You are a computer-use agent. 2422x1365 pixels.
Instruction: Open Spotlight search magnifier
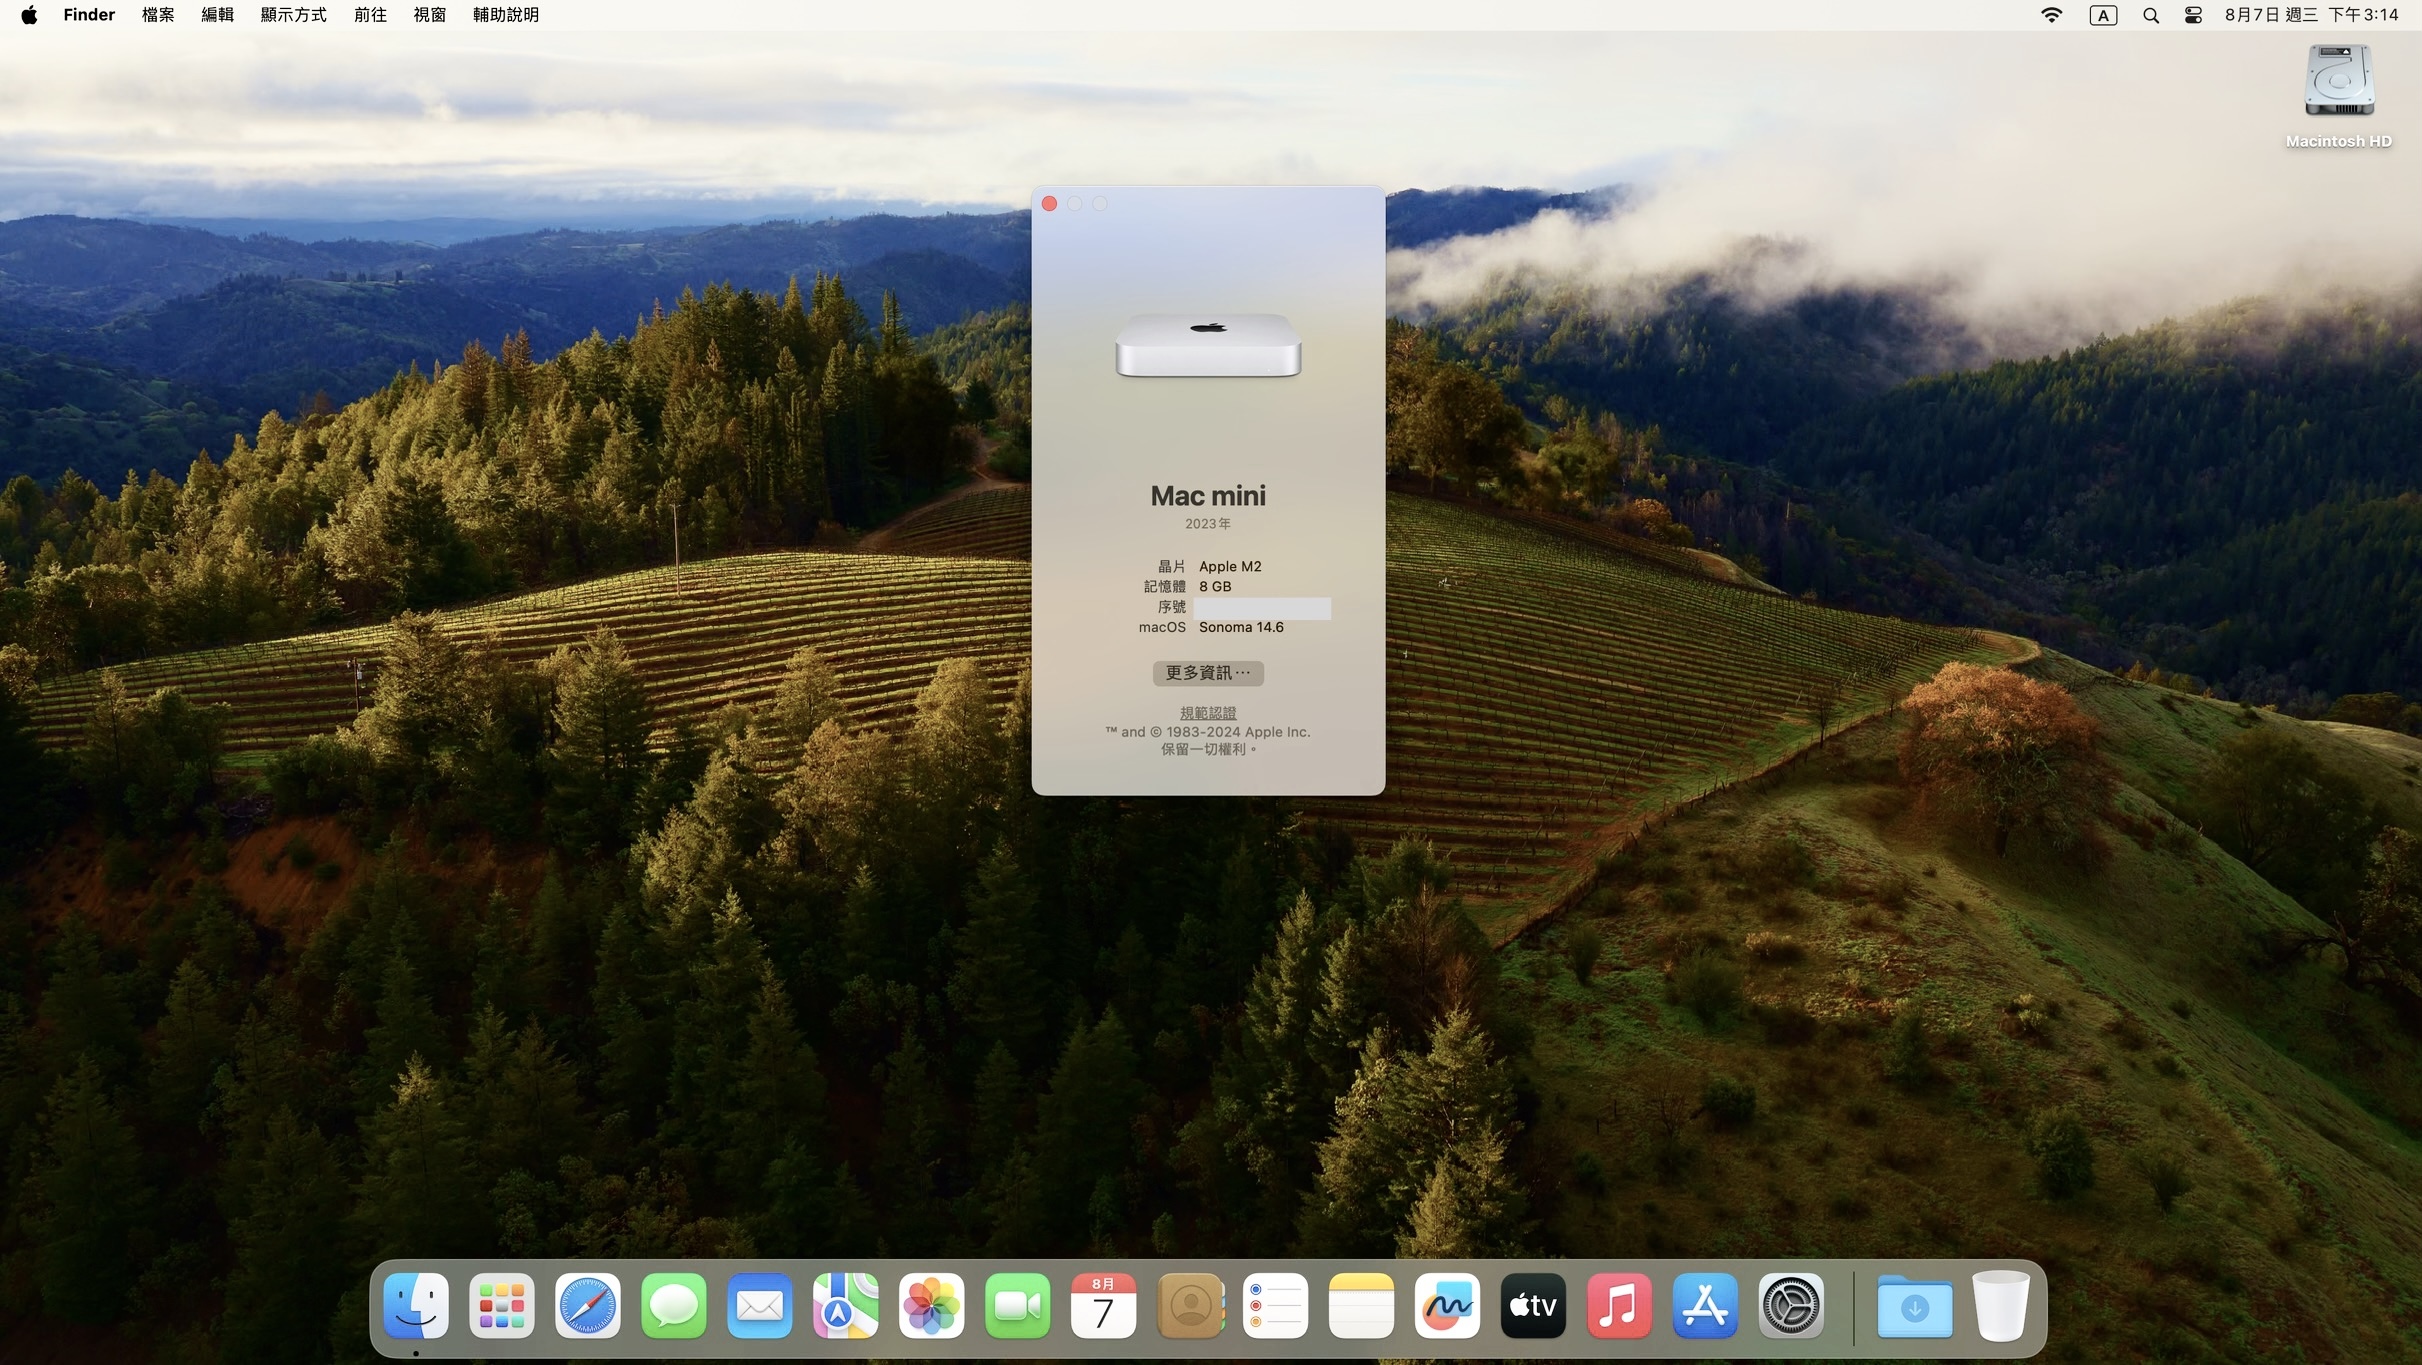click(x=2151, y=15)
